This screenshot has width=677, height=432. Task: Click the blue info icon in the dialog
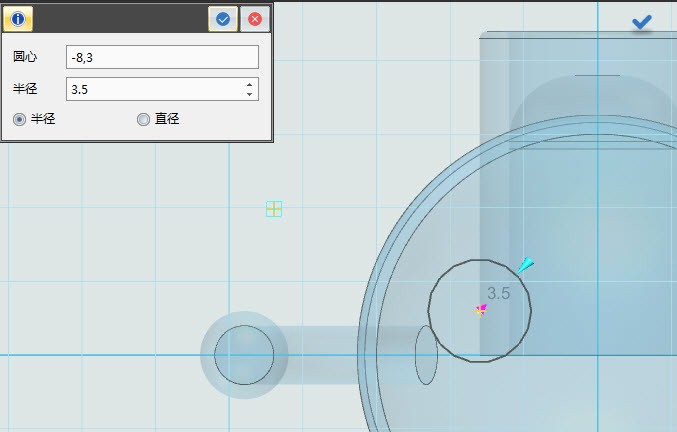coord(18,19)
